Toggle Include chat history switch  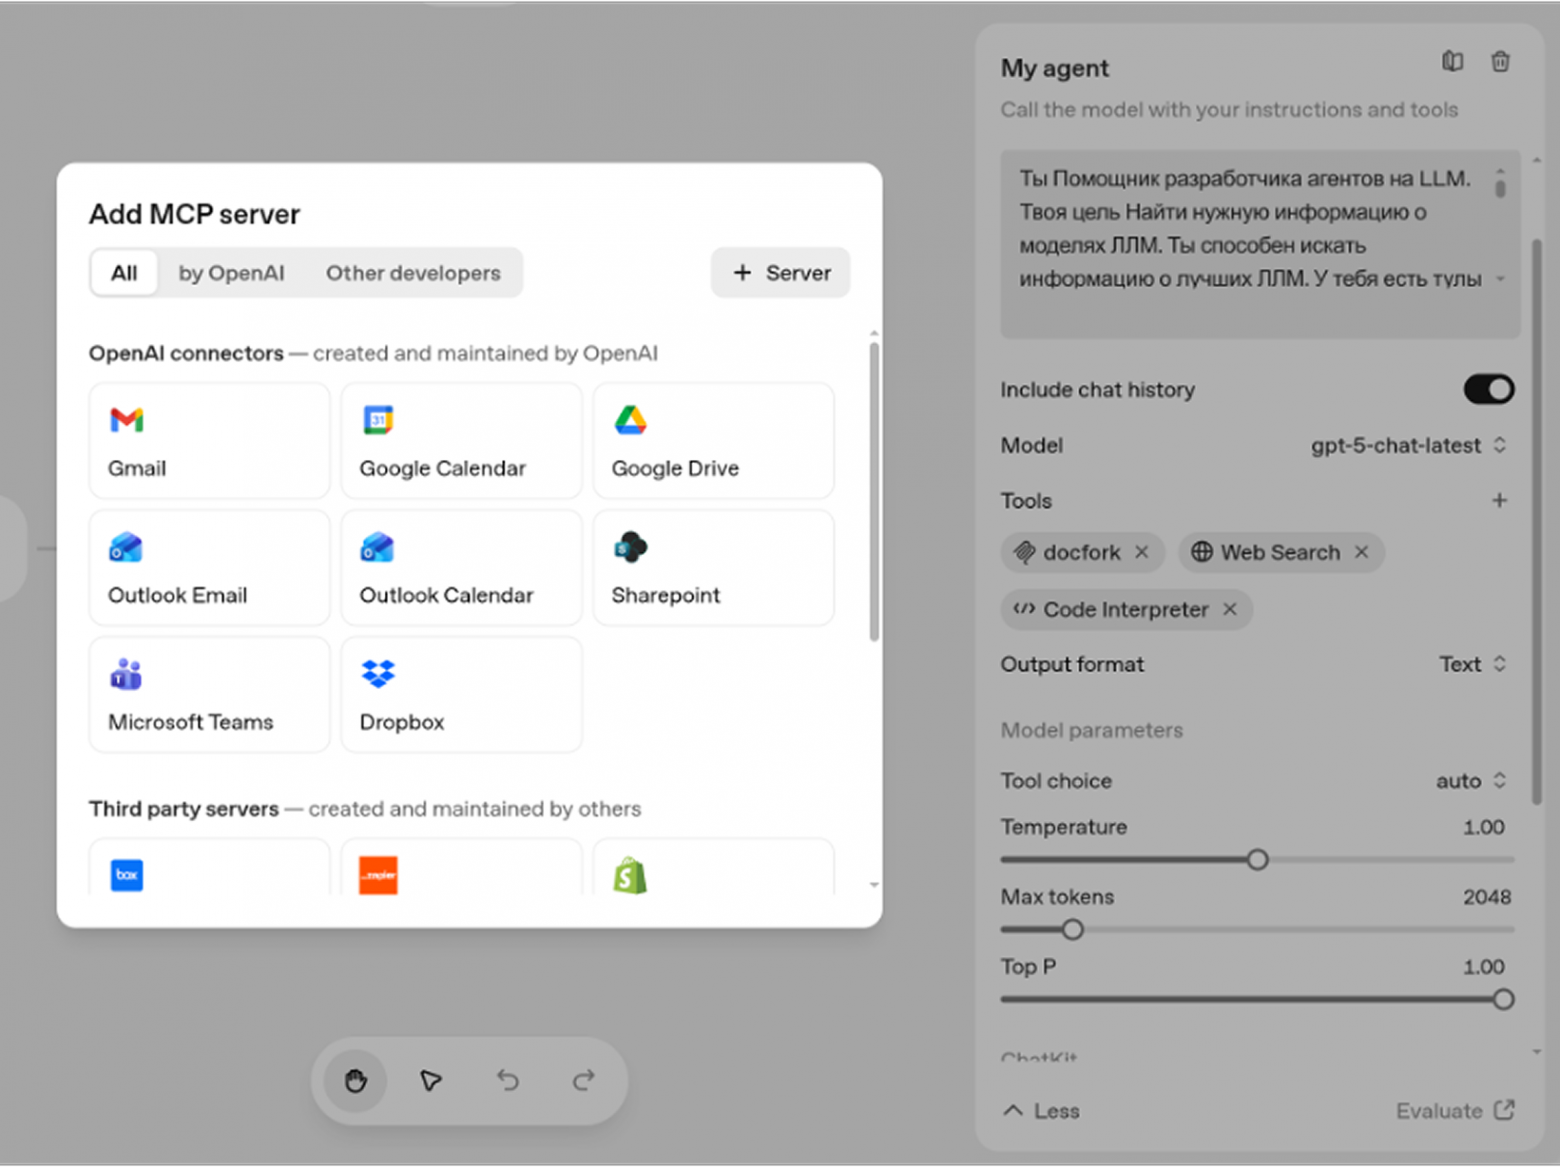pos(1488,390)
